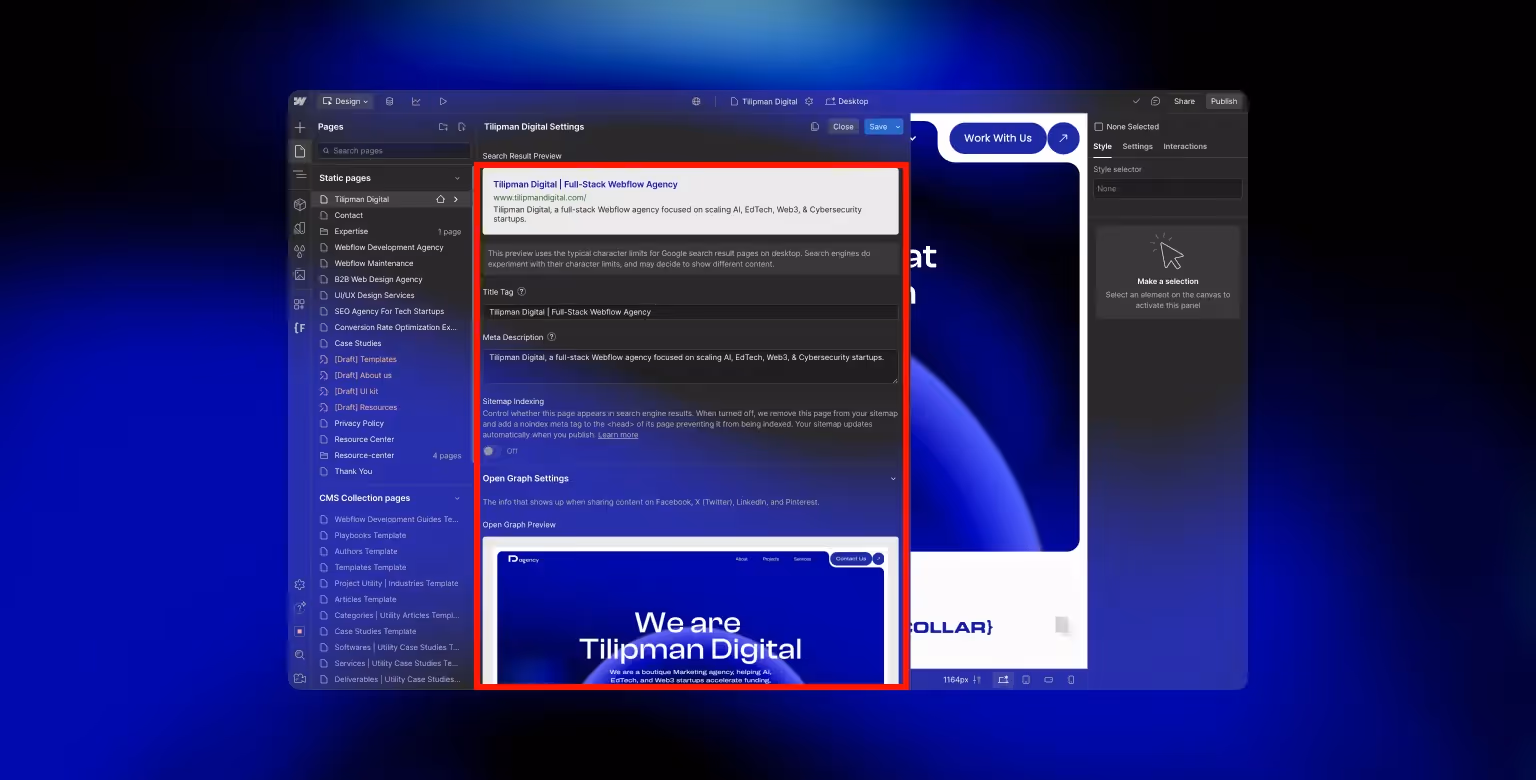
Task: Select the tablet breakpoint icon in bottom bar
Action: point(1026,680)
